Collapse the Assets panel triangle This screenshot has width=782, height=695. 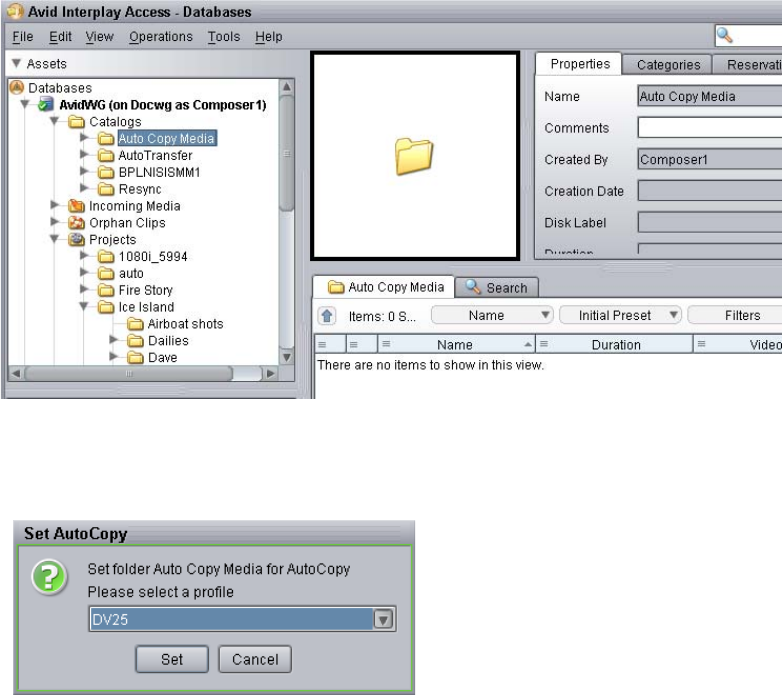point(16,63)
